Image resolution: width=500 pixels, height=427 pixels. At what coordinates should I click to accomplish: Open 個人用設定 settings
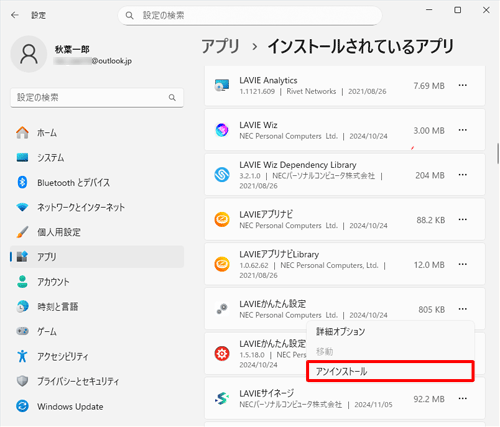point(97,232)
